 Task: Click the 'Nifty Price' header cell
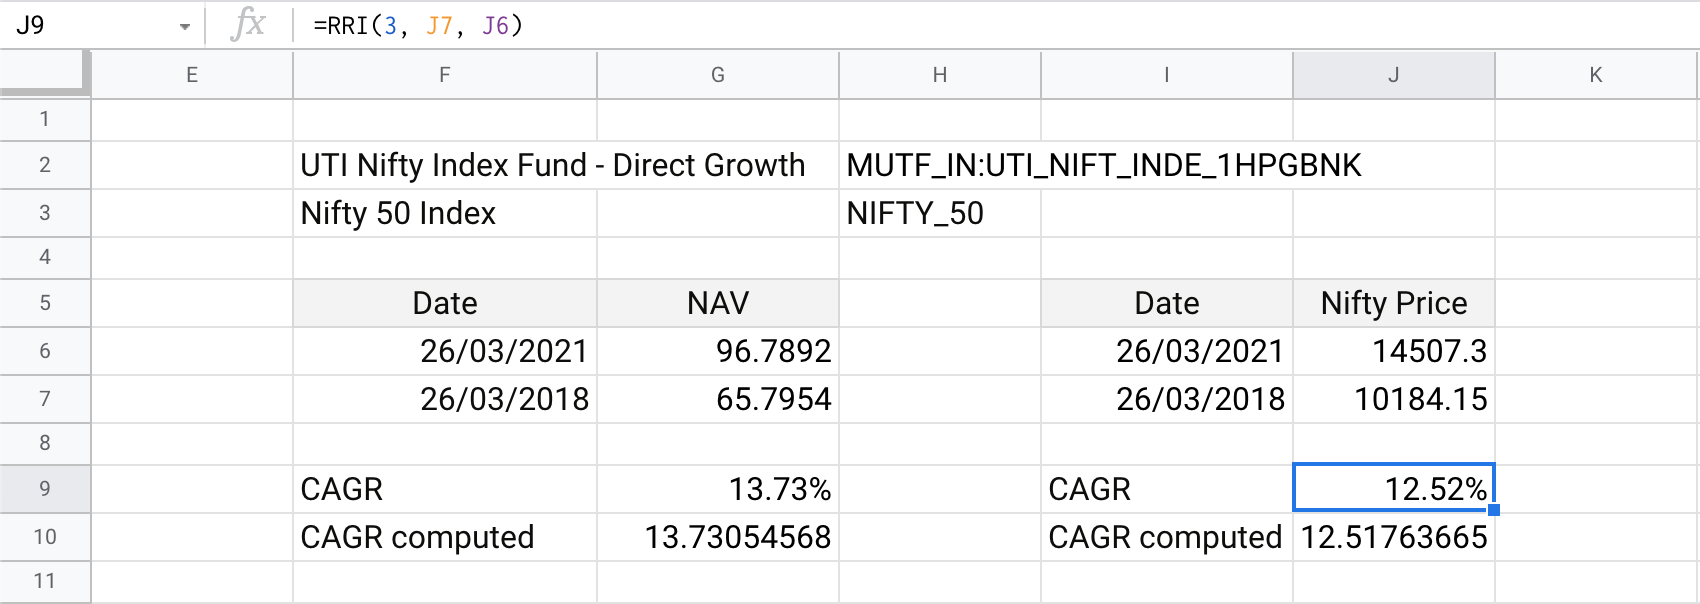click(1394, 303)
